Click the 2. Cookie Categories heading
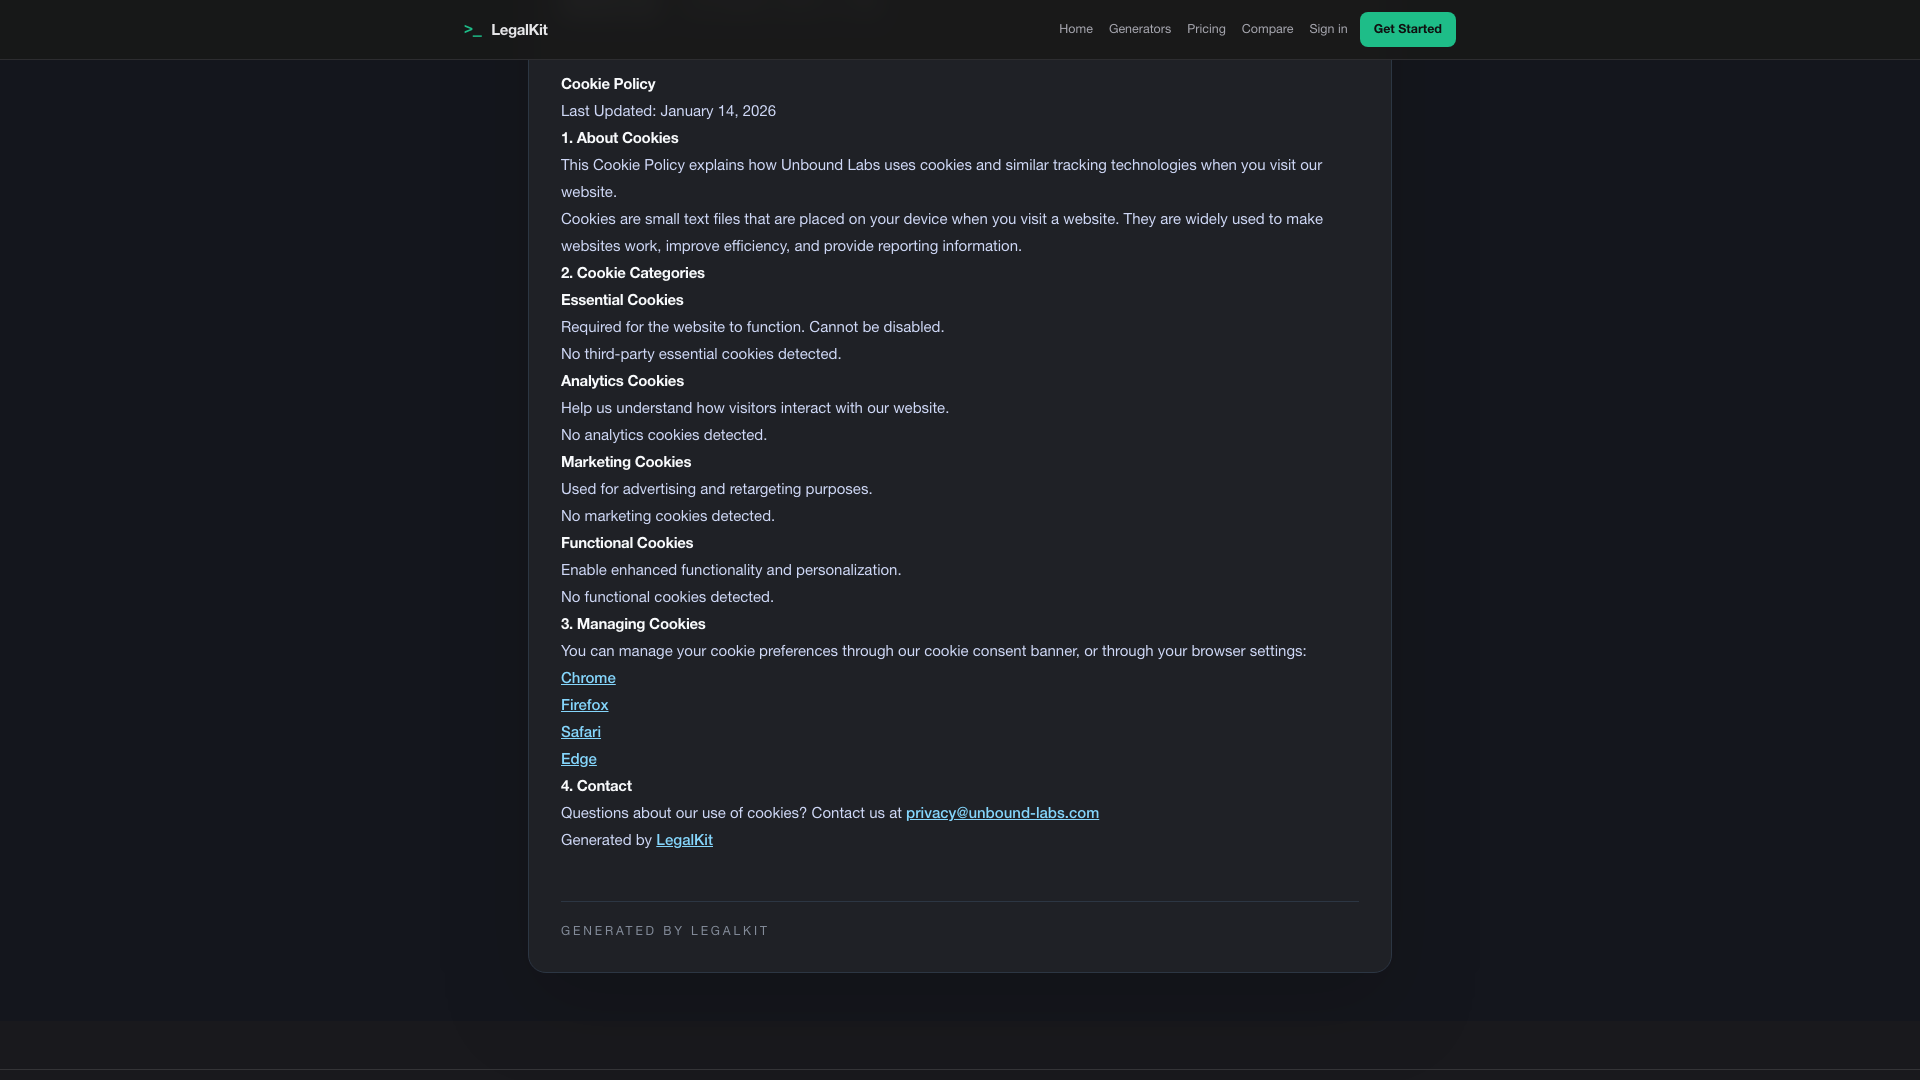Image resolution: width=1920 pixels, height=1080 pixels. pyautogui.click(x=632, y=272)
